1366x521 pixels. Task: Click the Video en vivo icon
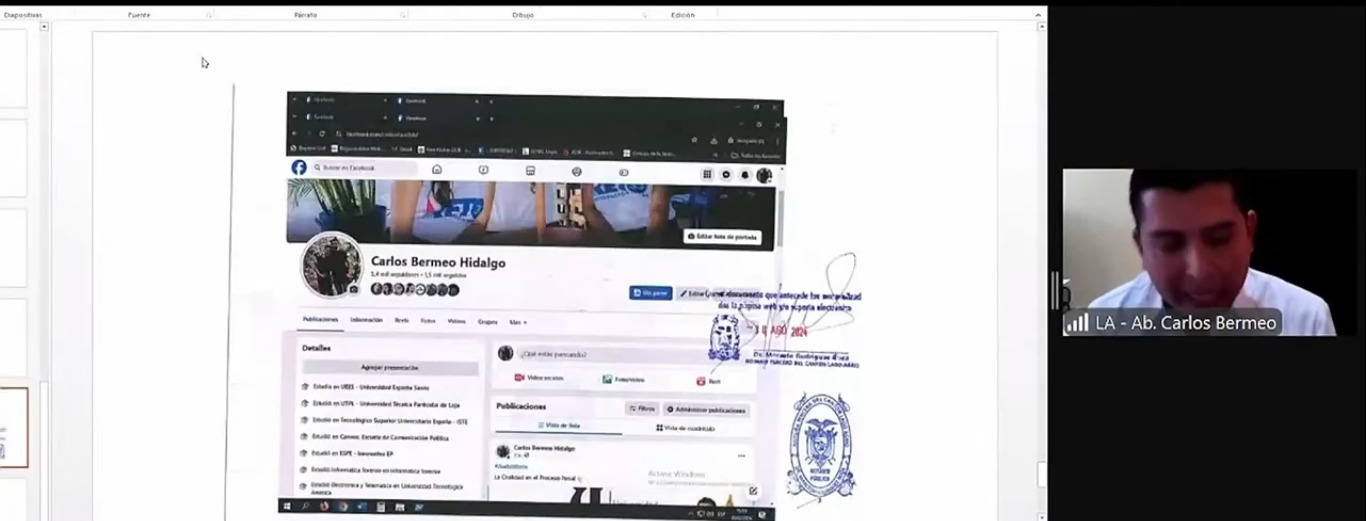[x=519, y=378]
